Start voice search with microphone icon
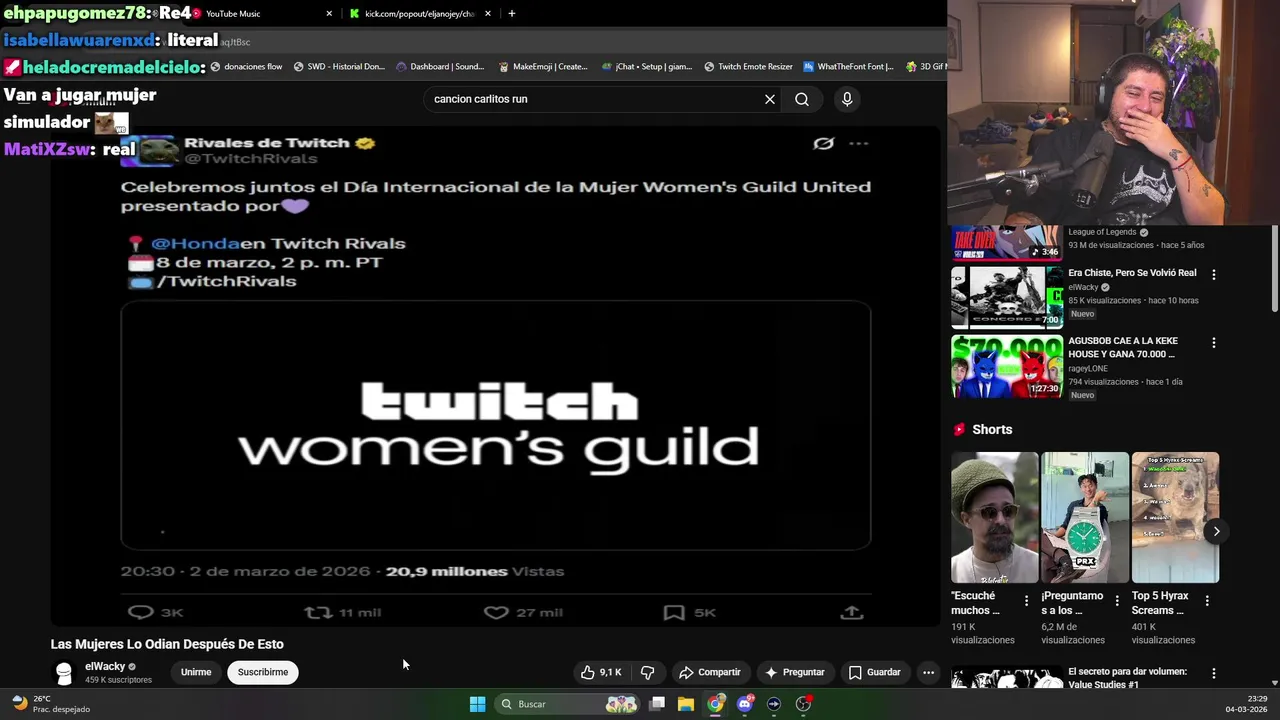1280x720 pixels. tap(847, 99)
